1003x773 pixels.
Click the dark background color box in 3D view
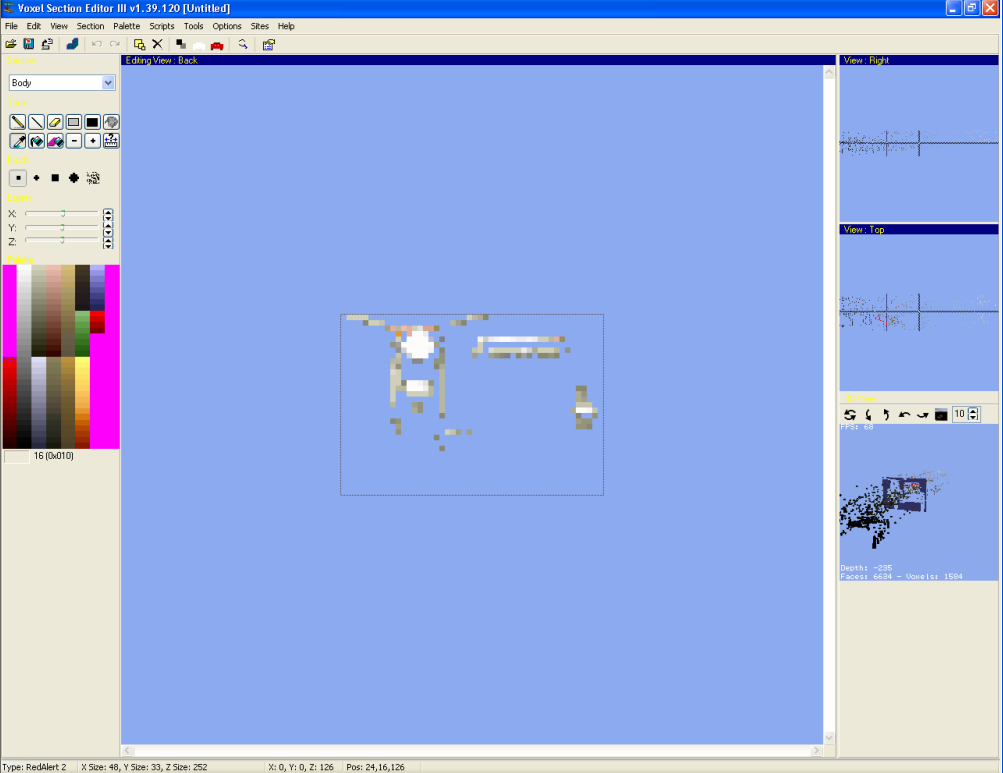pos(941,415)
